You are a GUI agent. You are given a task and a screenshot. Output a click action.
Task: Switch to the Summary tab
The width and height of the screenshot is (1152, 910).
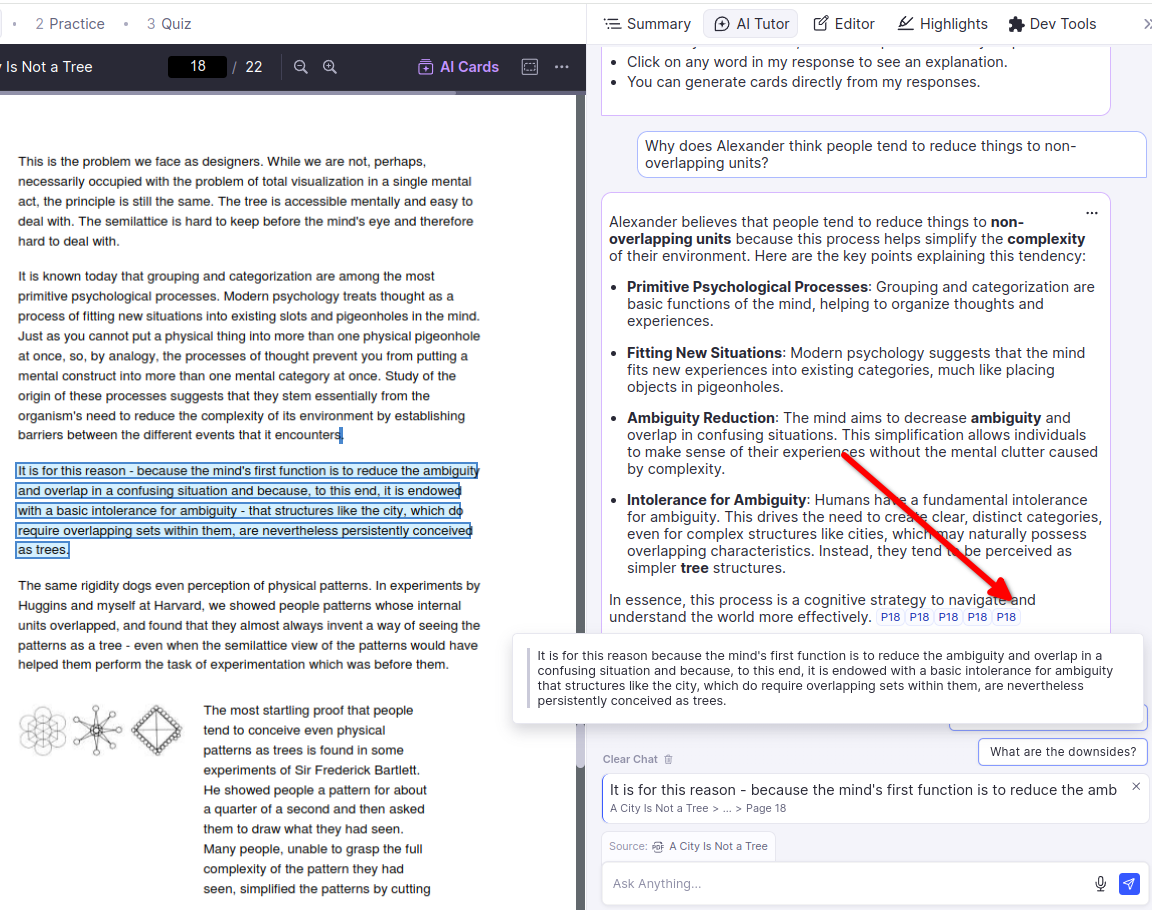point(647,24)
